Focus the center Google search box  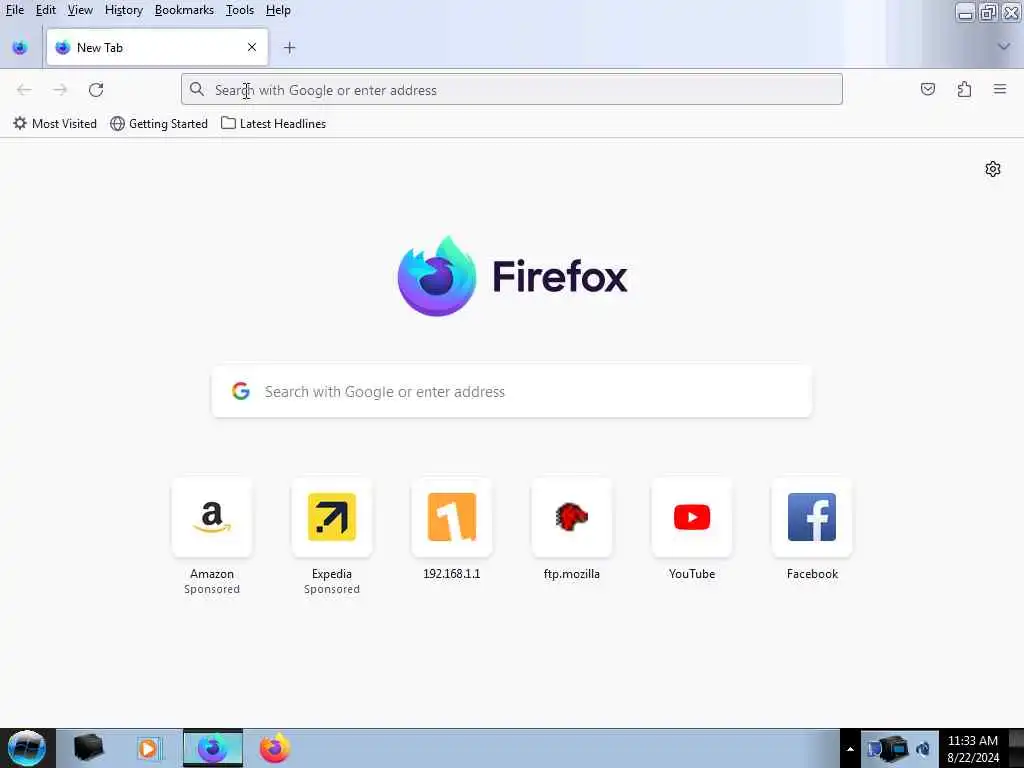[512, 391]
